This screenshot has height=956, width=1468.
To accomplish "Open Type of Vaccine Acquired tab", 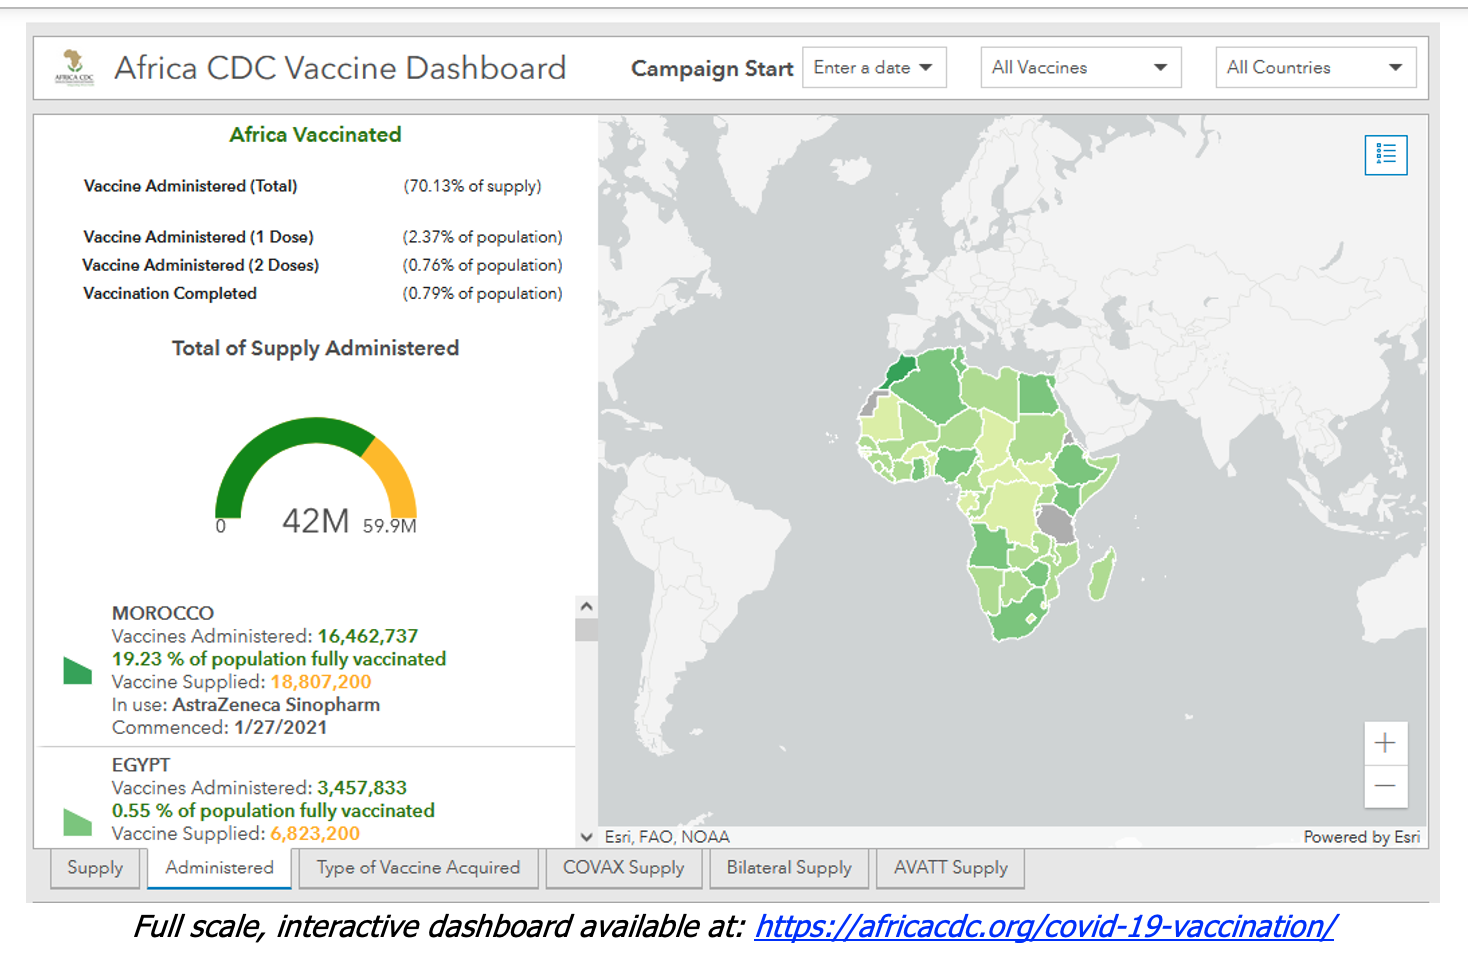I will pos(418,868).
